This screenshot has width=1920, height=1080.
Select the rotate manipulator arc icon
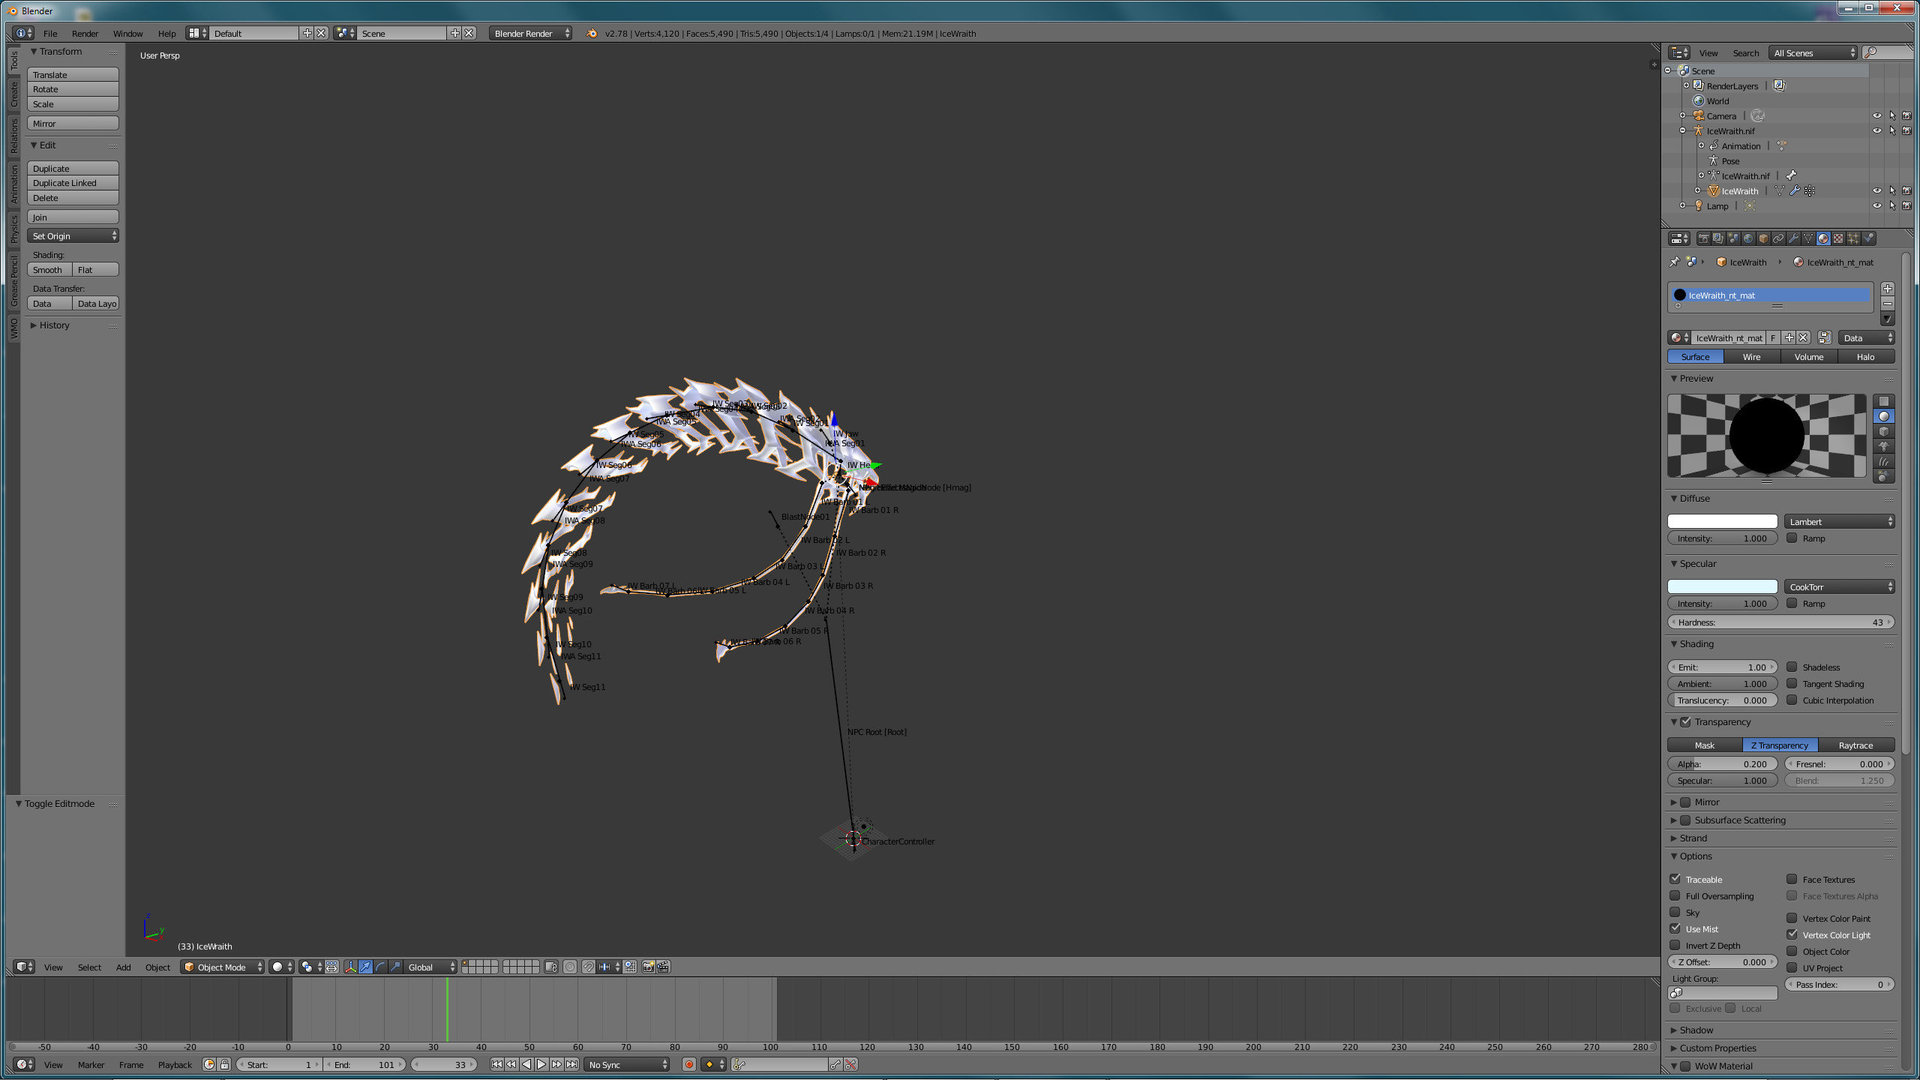pos(381,967)
